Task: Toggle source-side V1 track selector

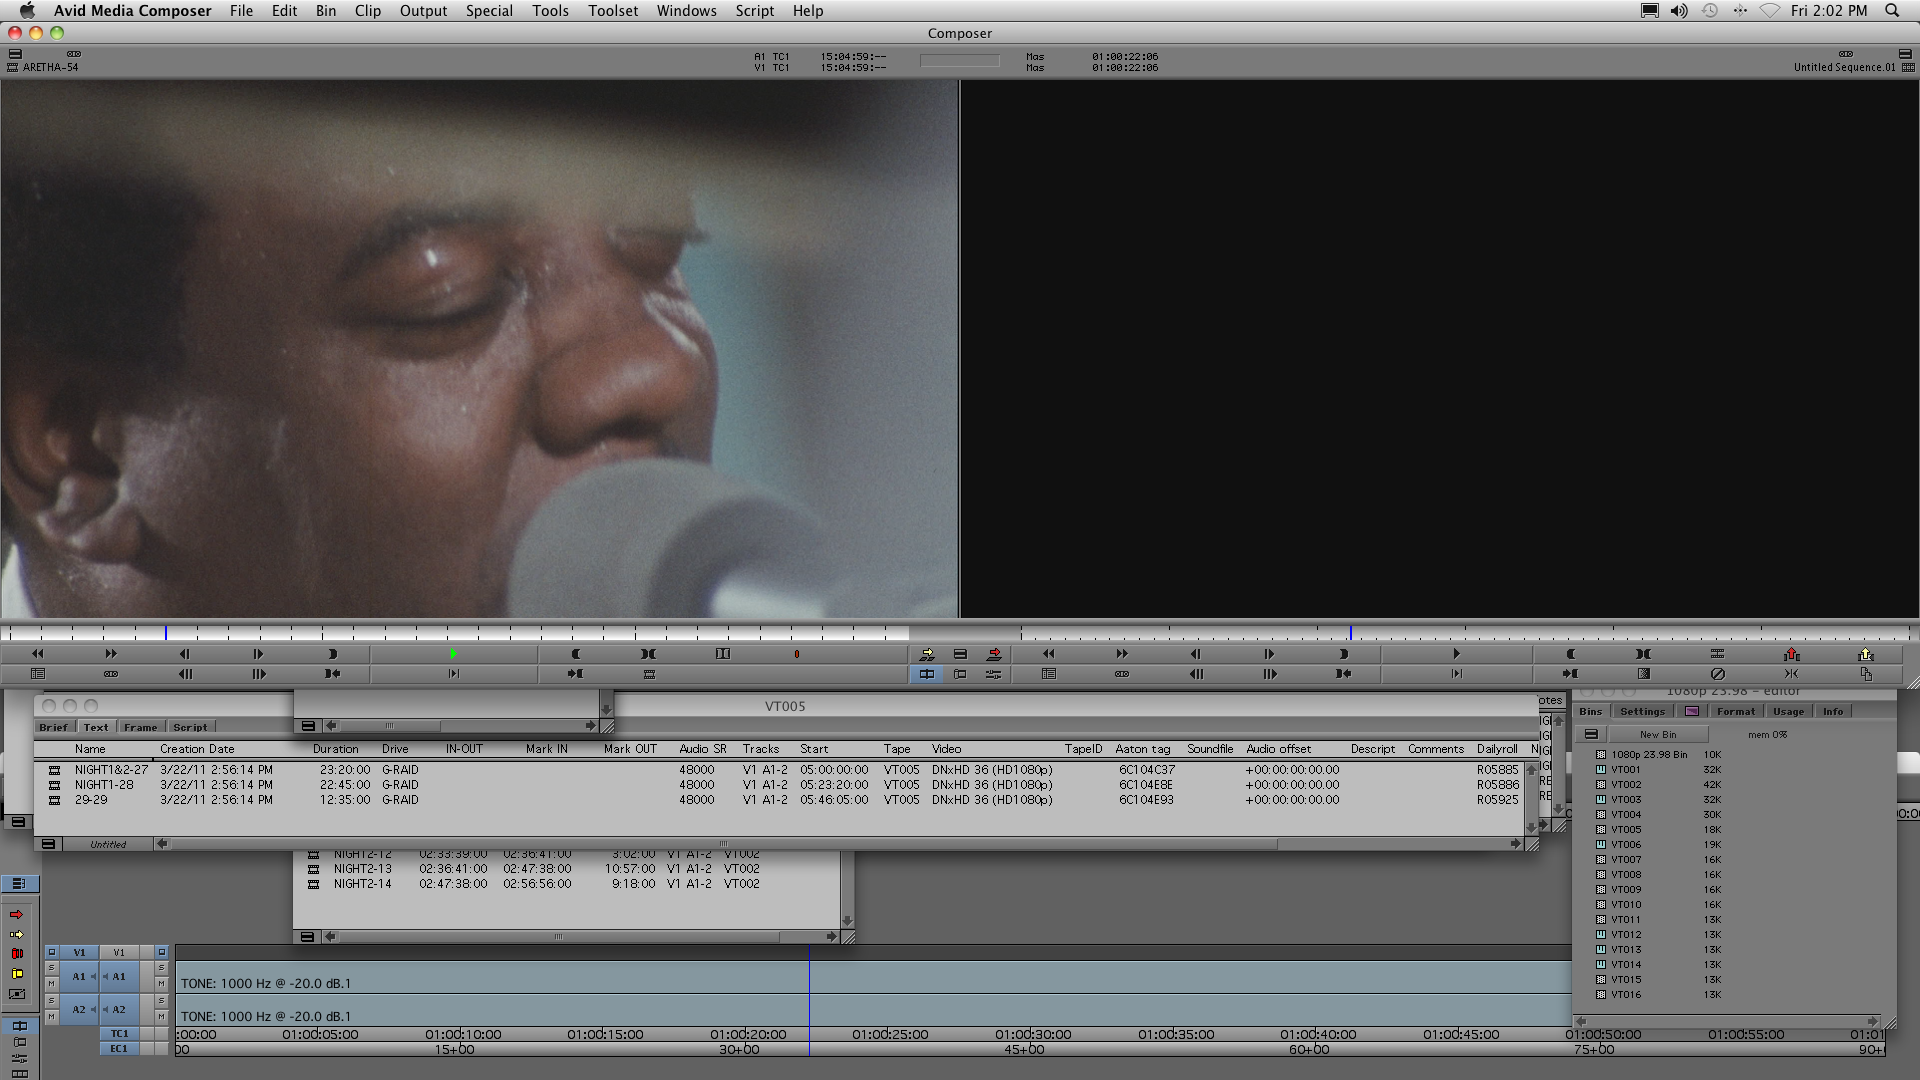Action: tap(79, 952)
